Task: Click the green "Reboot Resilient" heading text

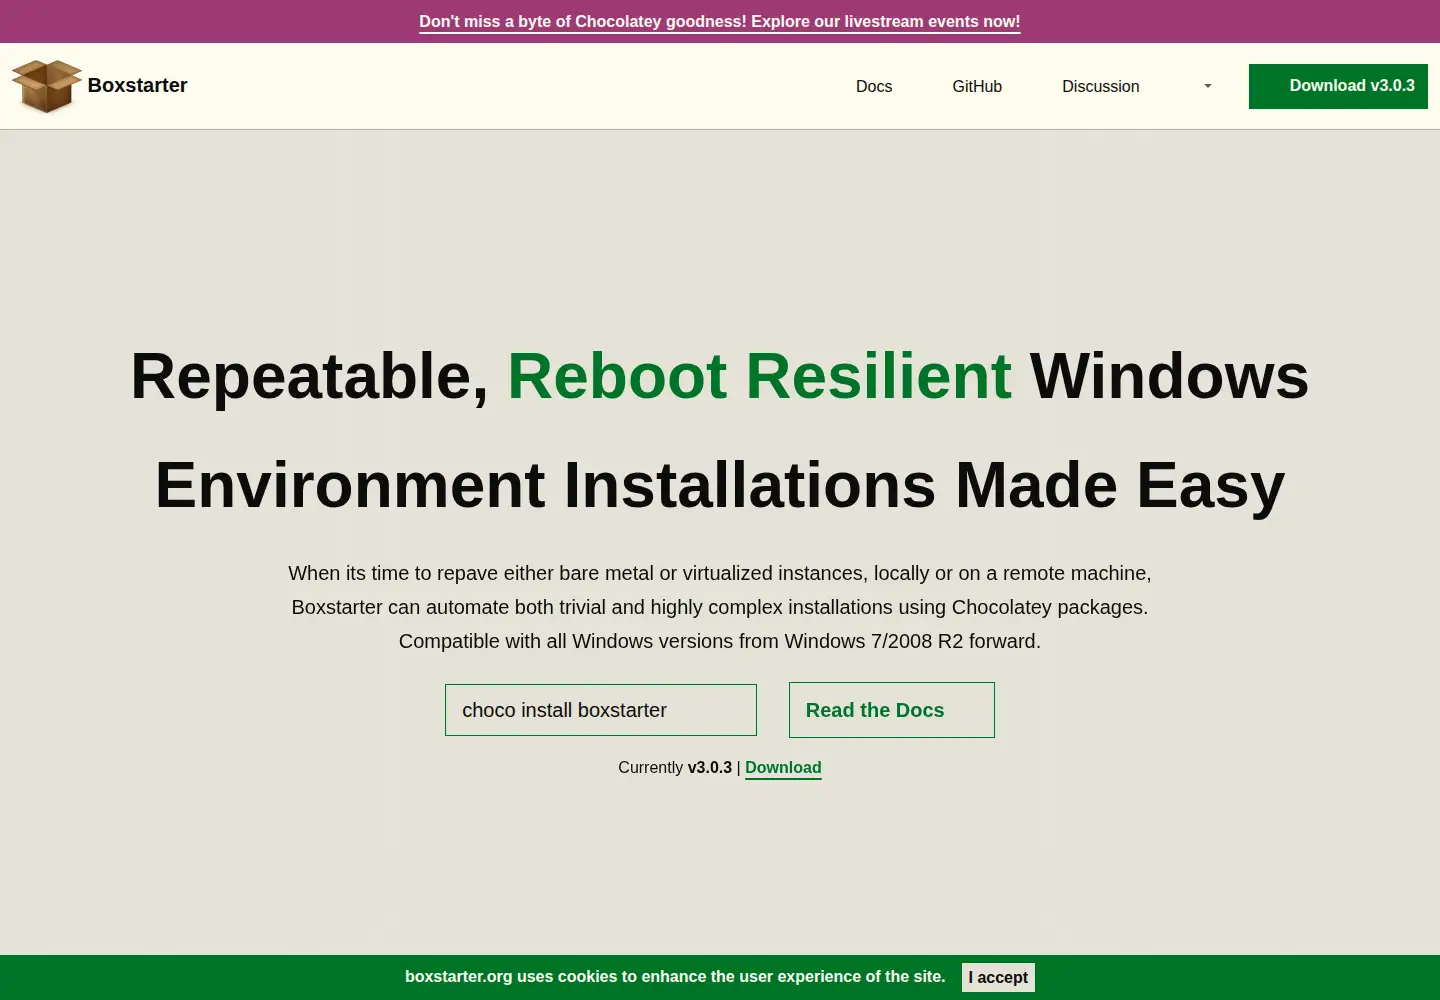Action: click(x=760, y=377)
